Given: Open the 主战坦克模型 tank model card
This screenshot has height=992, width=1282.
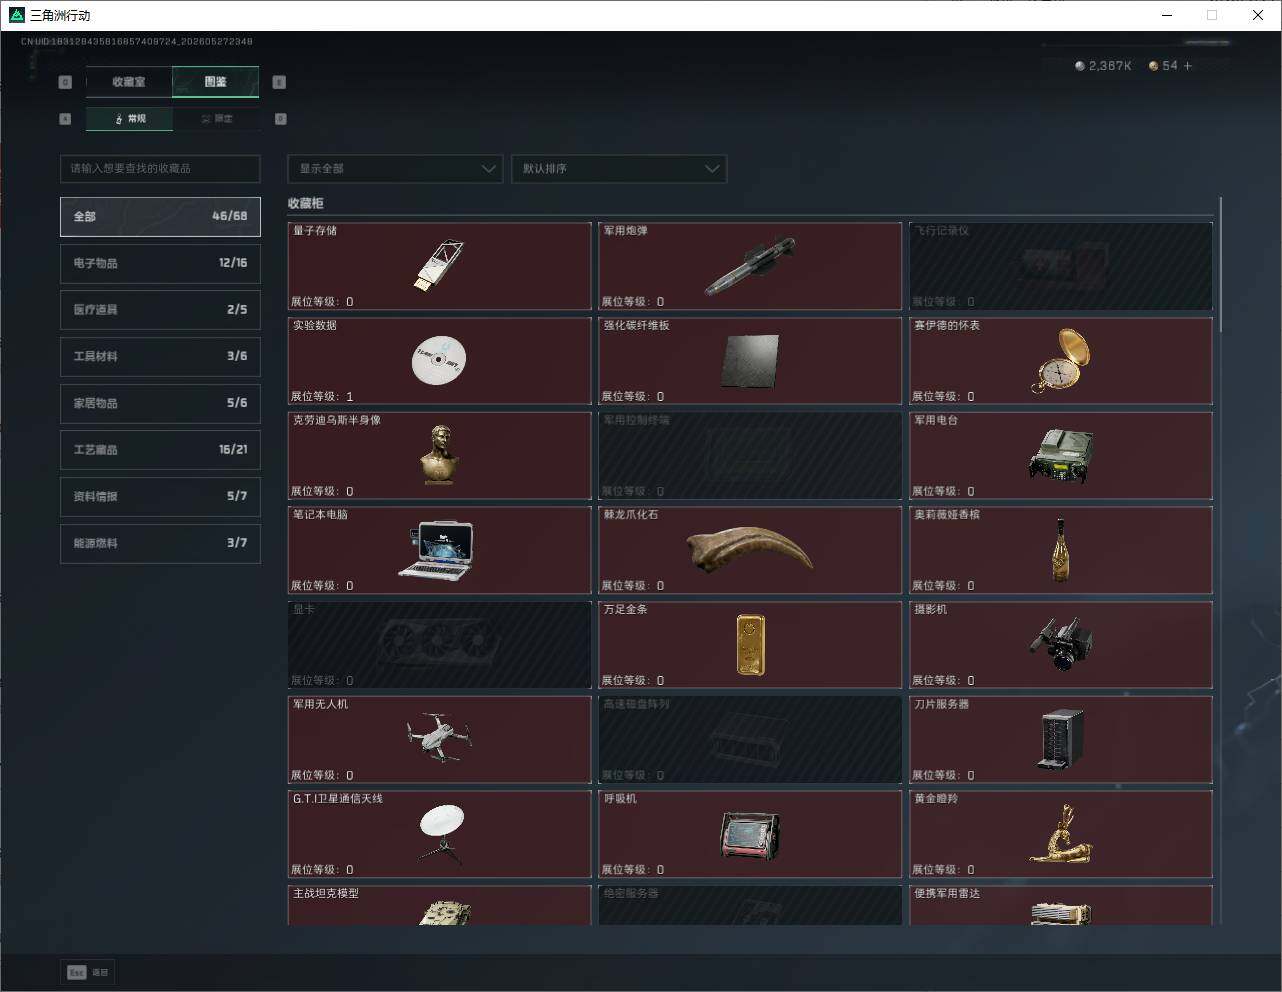Looking at the screenshot, I should (x=439, y=905).
